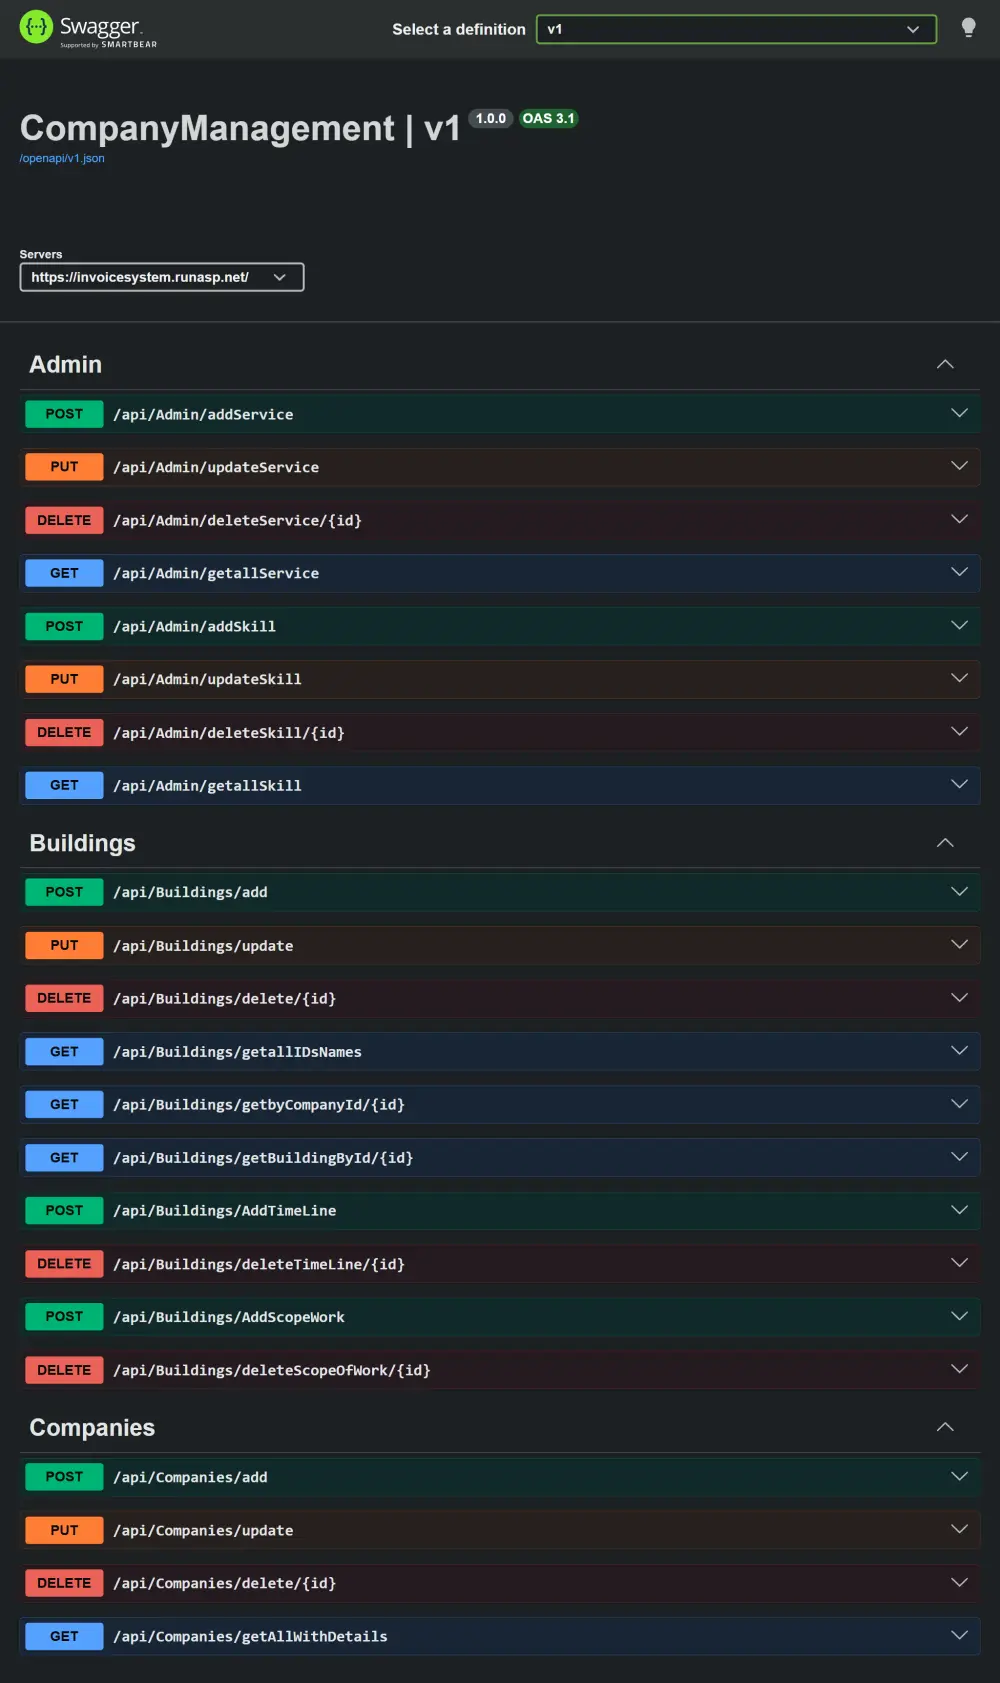This screenshot has height=1683, width=1000.
Task: Collapse the Buildings section chevron
Action: click(x=945, y=843)
